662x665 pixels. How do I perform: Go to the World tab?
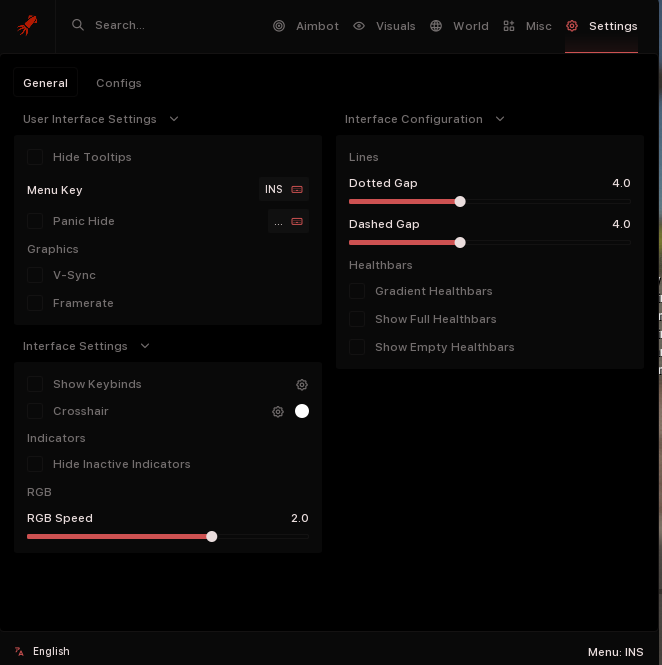click(459, 26)
